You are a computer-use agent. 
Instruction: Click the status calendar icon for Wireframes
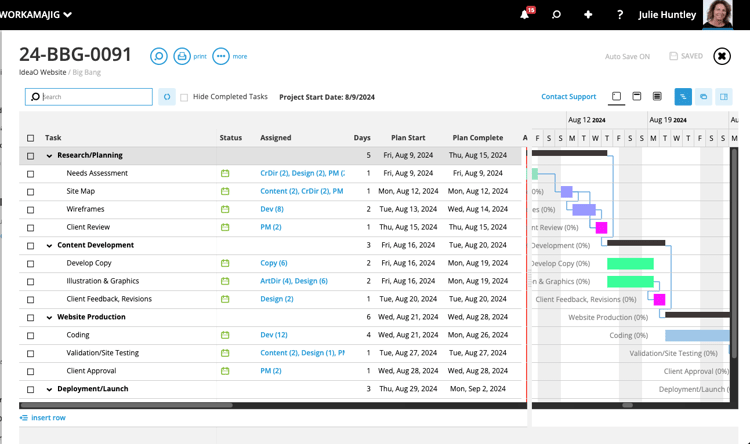(225, 210)
